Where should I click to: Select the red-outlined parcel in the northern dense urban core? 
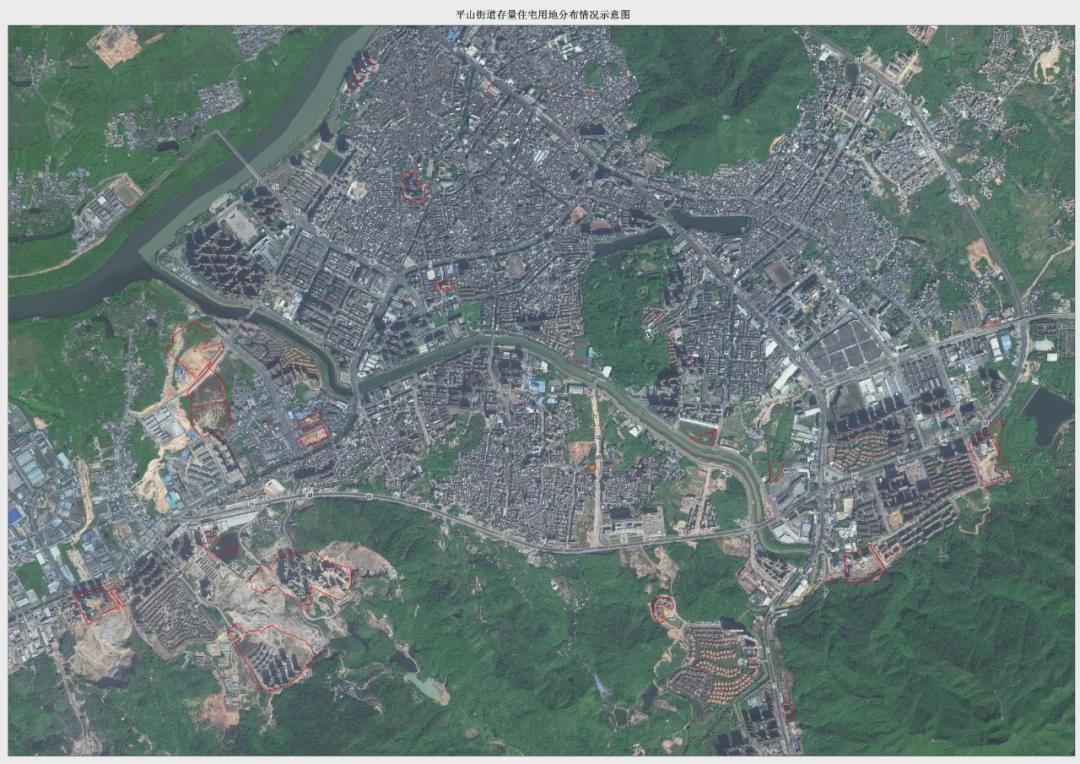point(413,187)
